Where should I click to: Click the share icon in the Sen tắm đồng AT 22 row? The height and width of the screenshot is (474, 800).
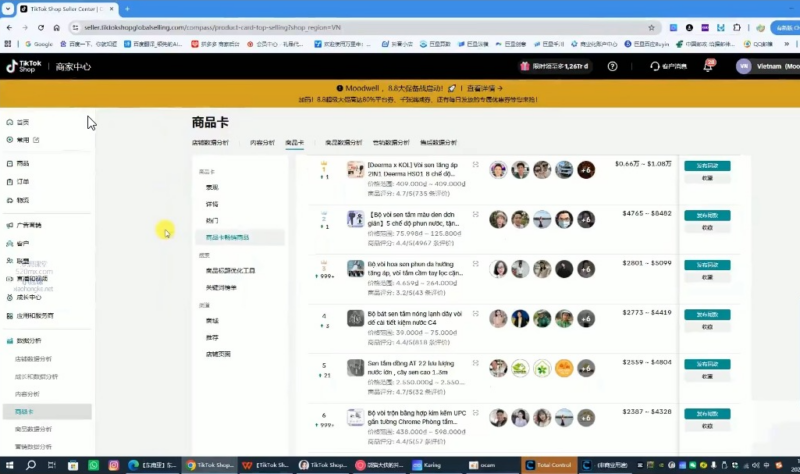click(x=476, y=363)
